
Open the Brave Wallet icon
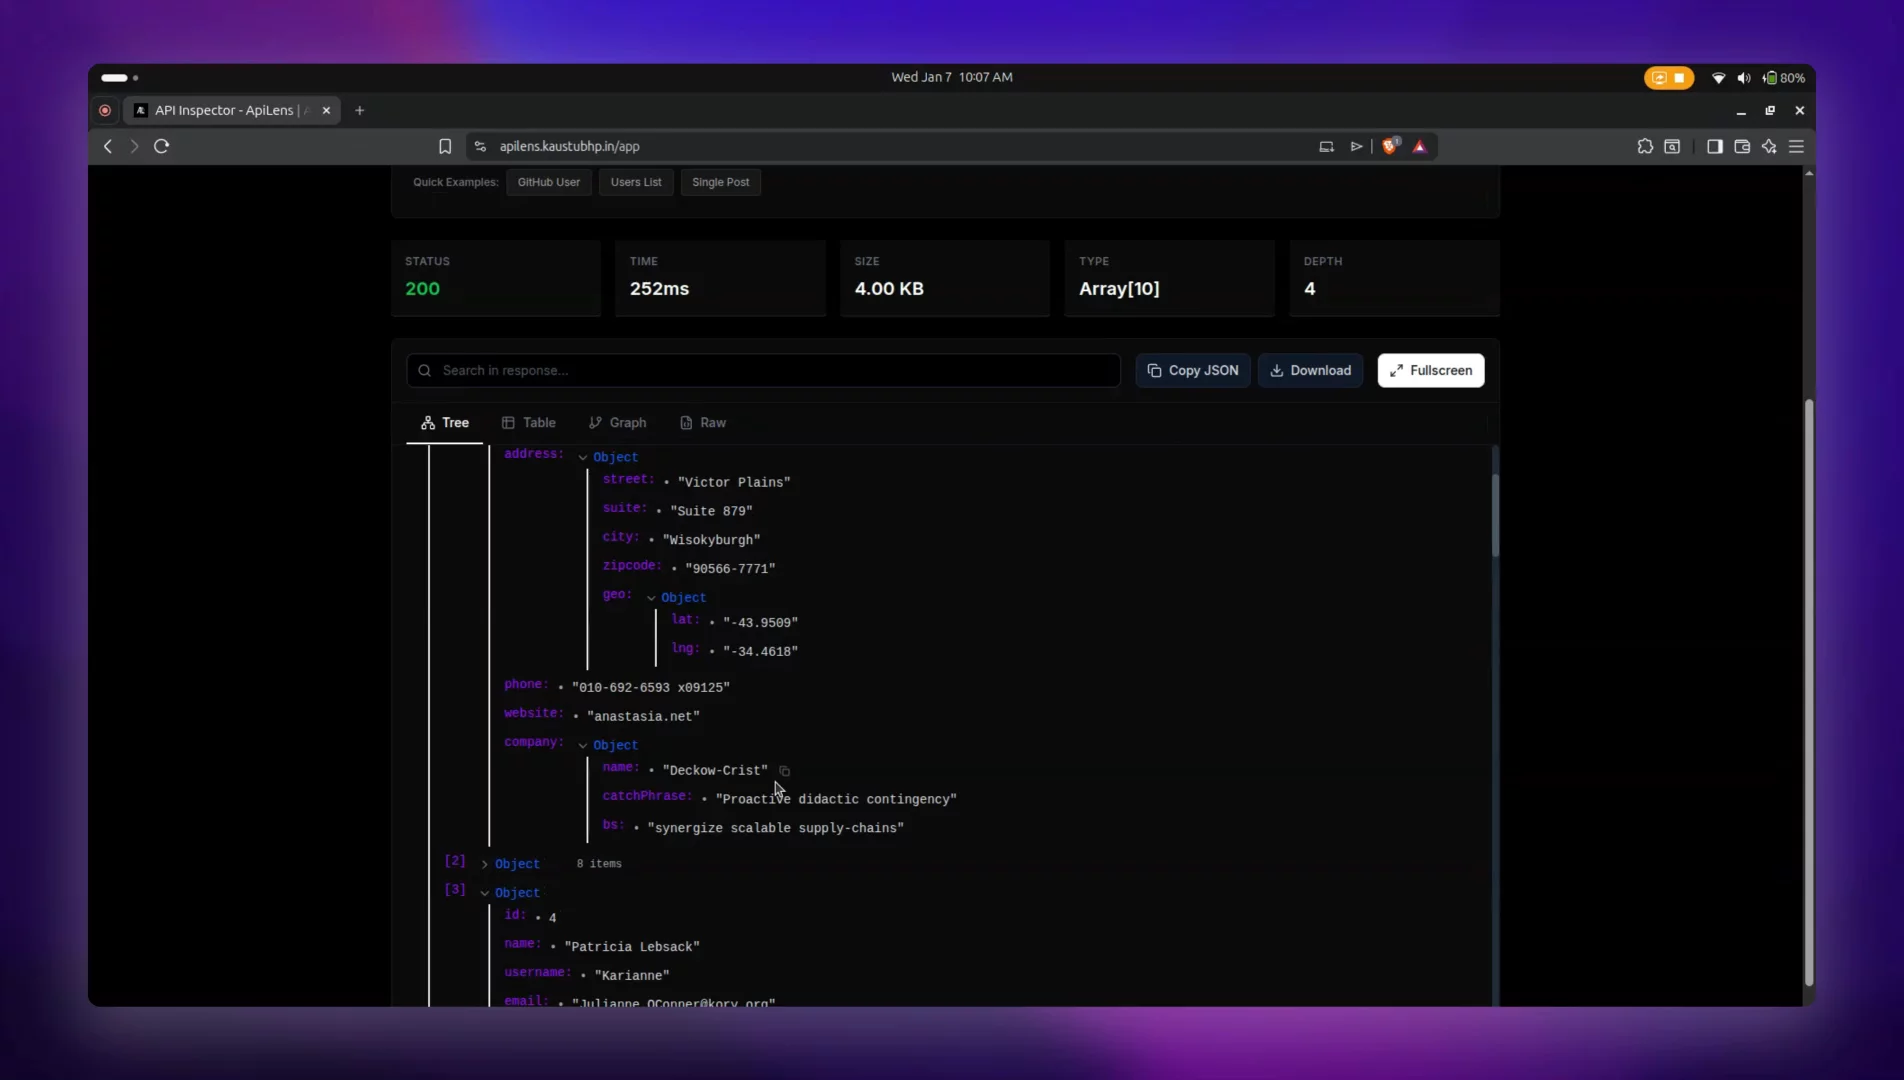(1742, 146)
